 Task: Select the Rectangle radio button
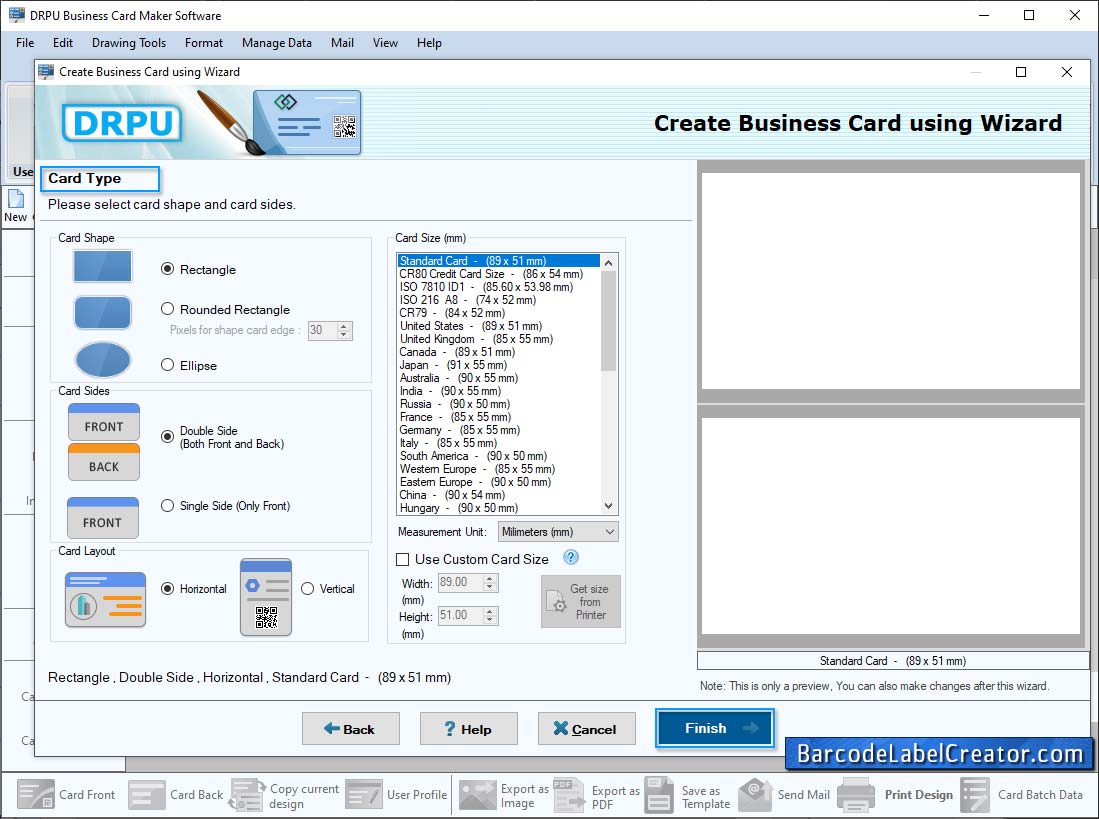(168, 269)
